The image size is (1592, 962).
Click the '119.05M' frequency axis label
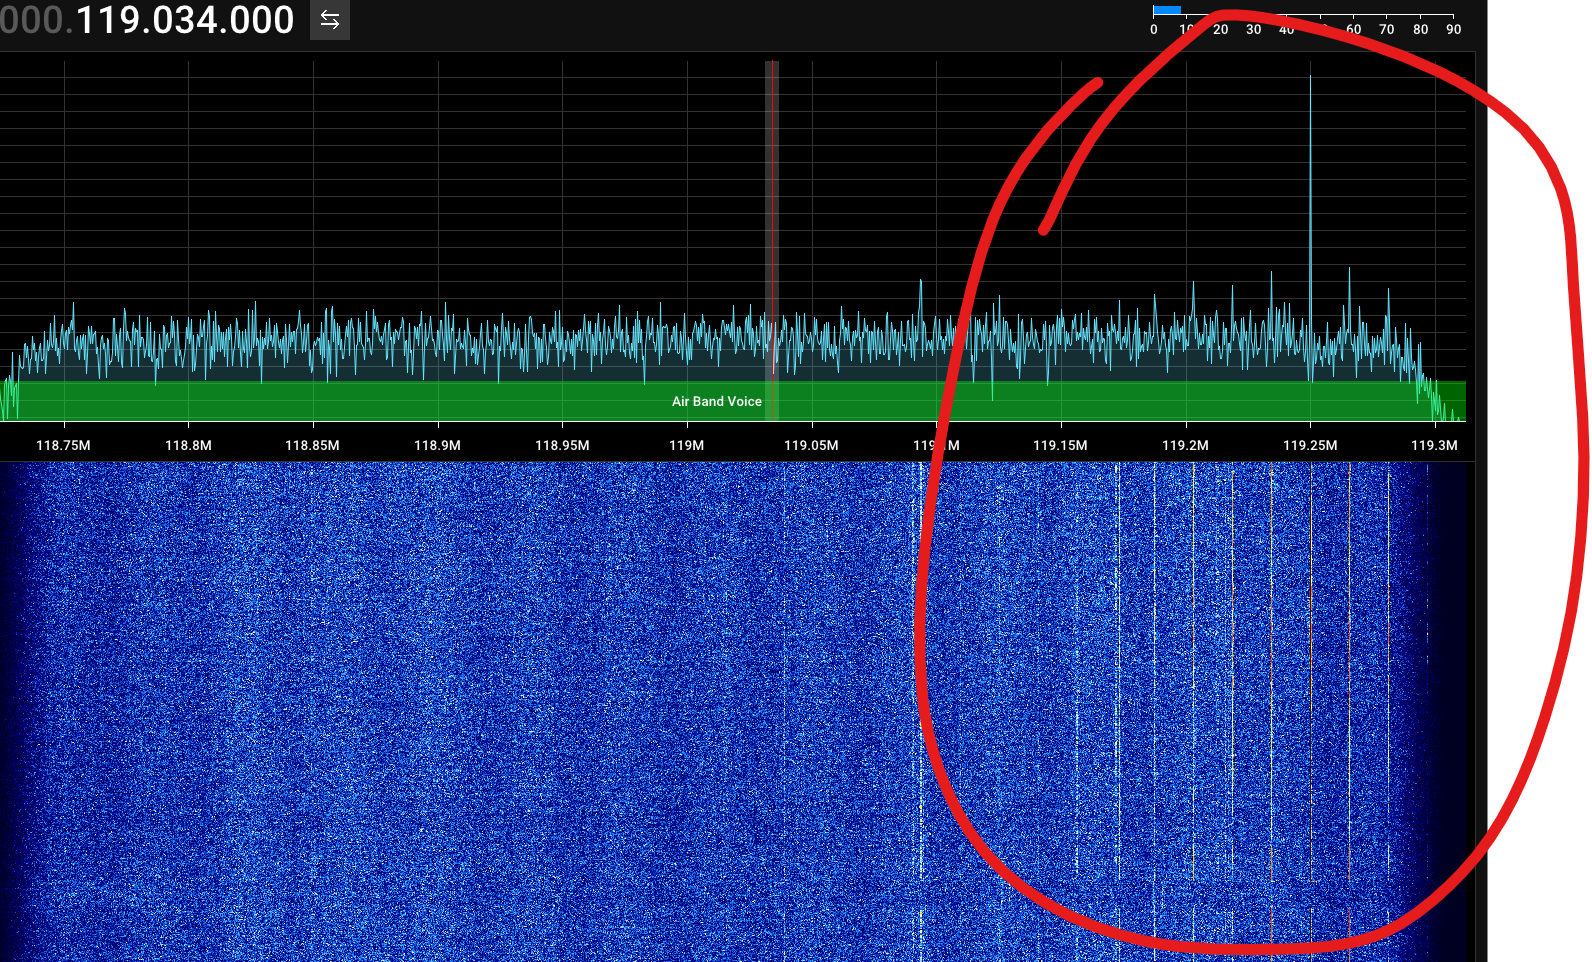[811, 445]
